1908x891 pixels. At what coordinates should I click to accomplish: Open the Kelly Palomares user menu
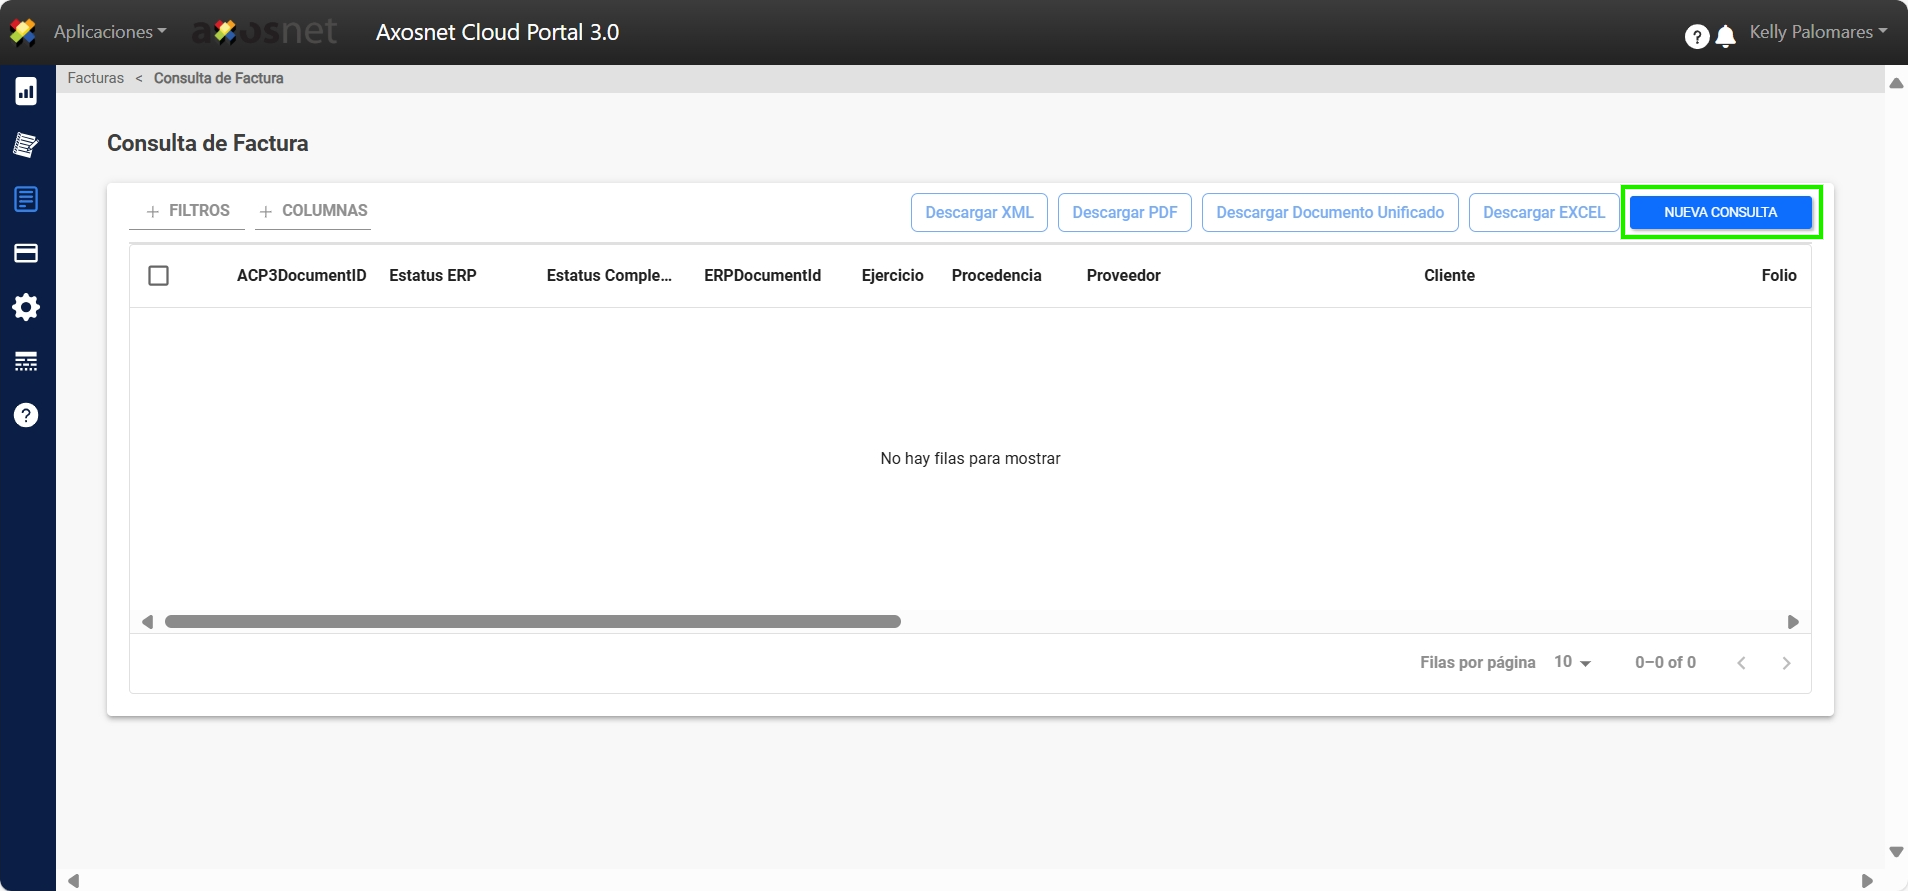1817,32
